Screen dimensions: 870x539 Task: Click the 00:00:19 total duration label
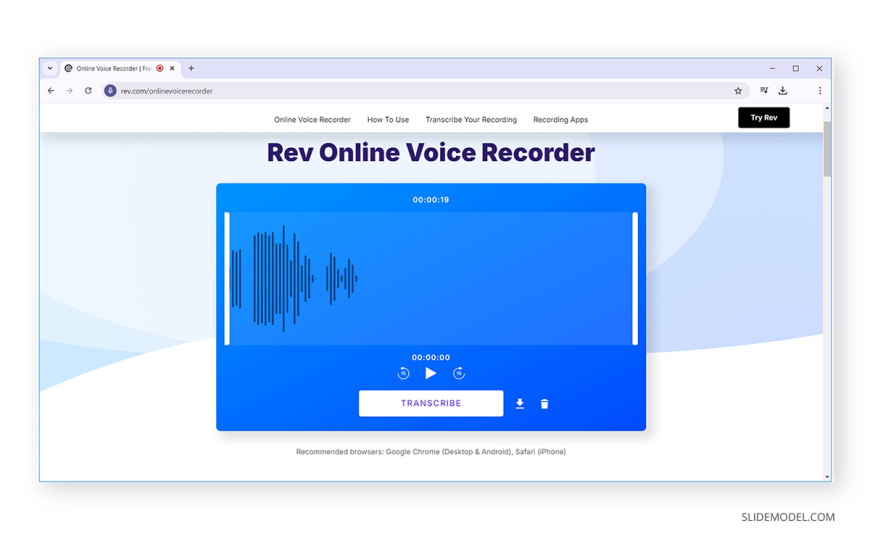tap(431, 200)
